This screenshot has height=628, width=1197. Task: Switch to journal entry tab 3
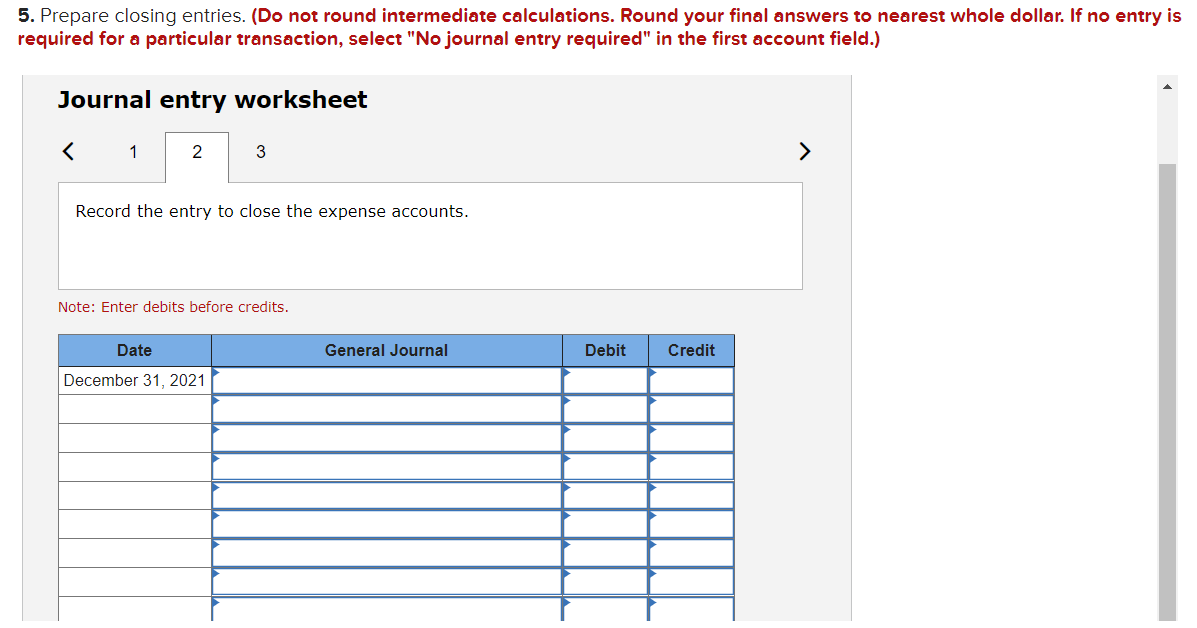point(260,151)
